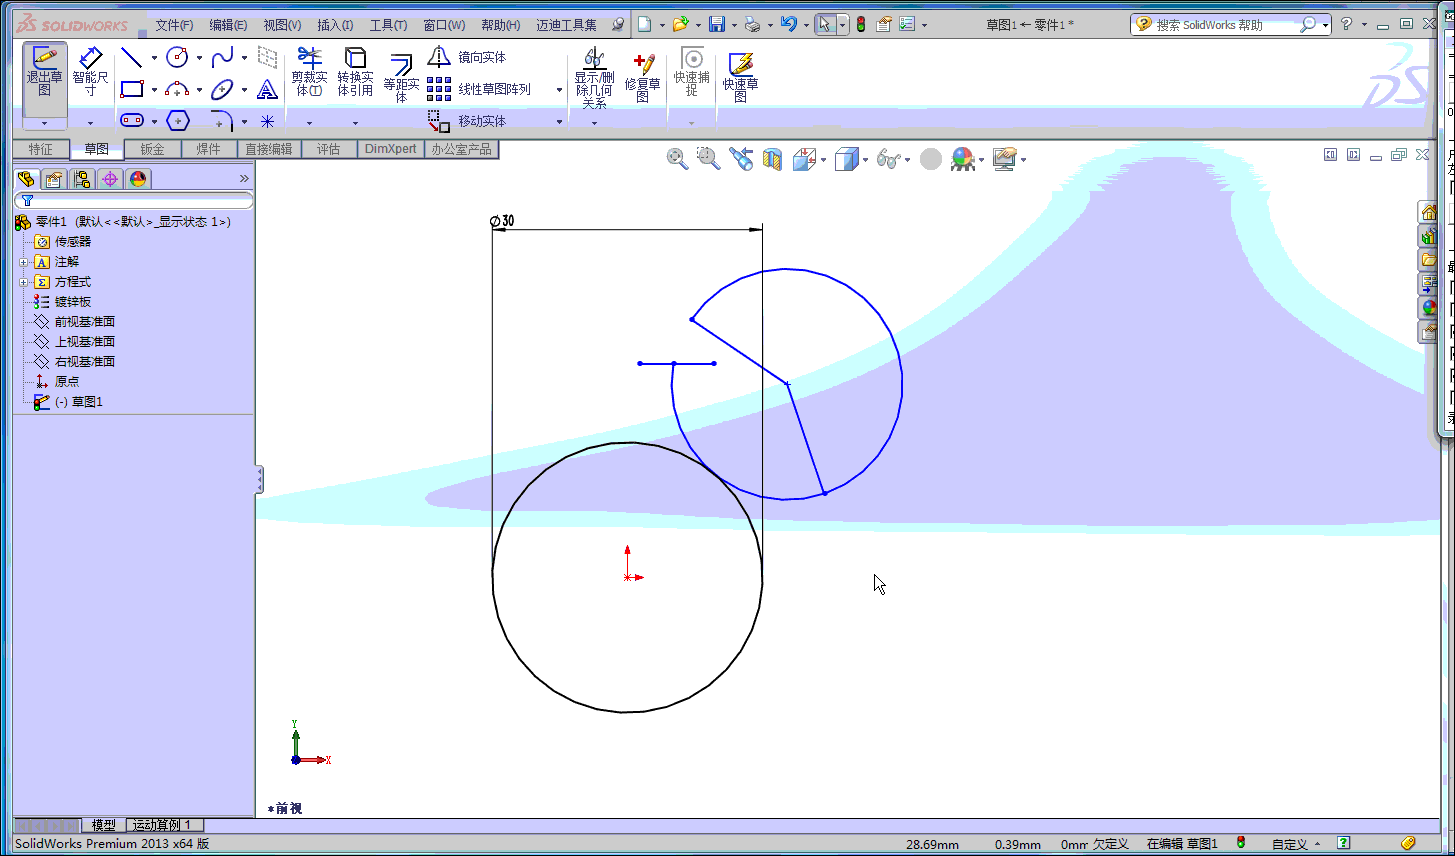Select the Centerpoint Arc tool
Image resolution: width=1455 pixels, height=856 pixels.
(x=177, y=90)
